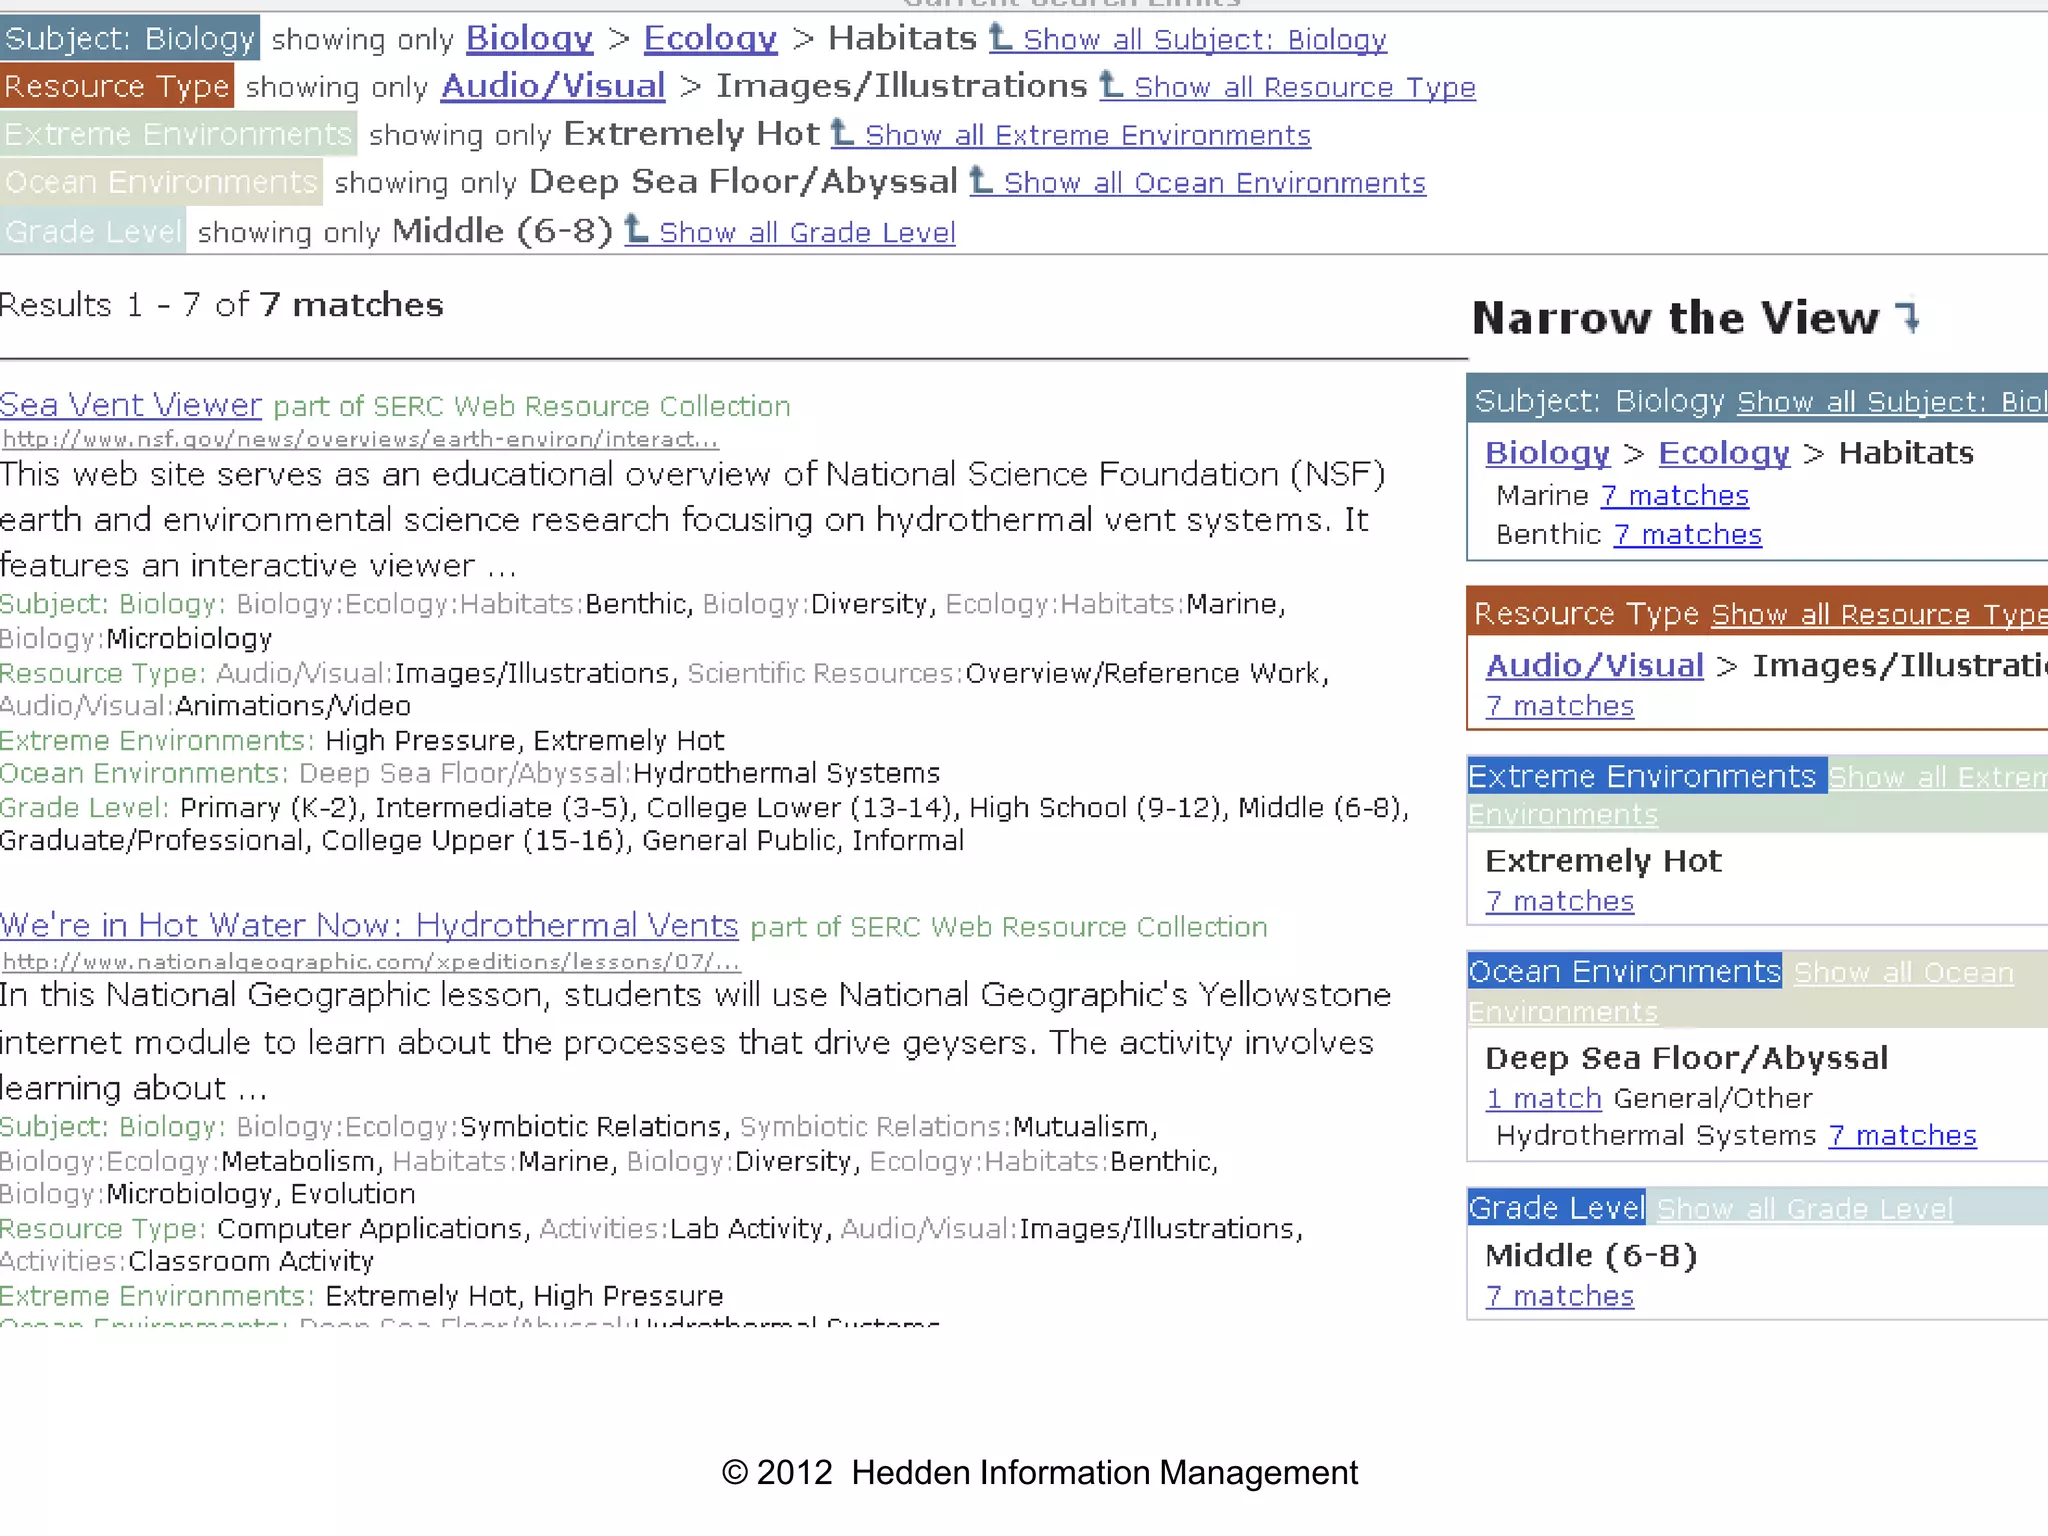Image resolution: width=2048 pixels, height=1536 pixels.
Task: Click the Subject: Biology label in the top limits
Action: (x=130, y=38)
